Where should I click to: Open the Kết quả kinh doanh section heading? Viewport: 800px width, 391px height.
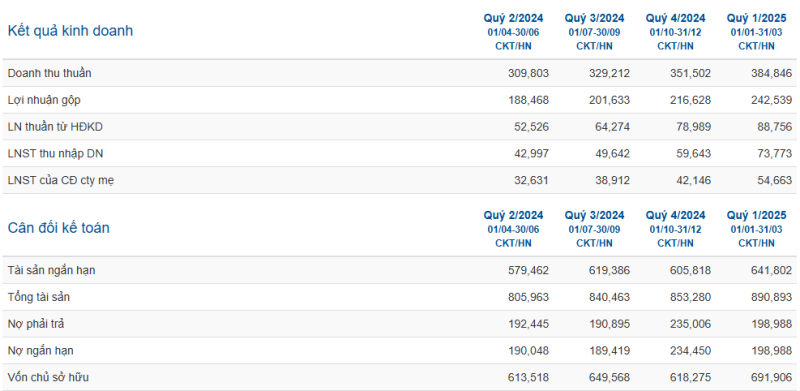point(70,31)
